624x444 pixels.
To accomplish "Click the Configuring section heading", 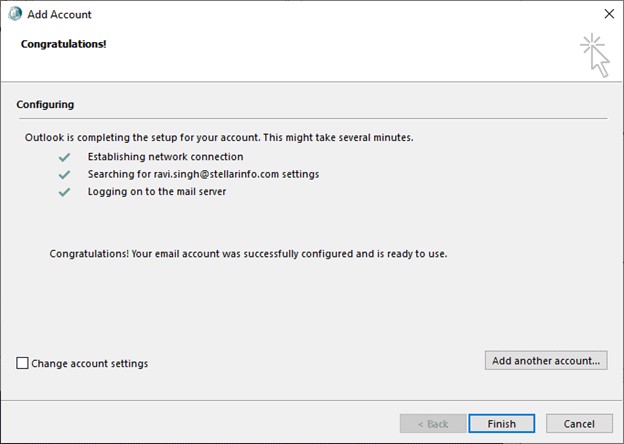I will pyautogui.click(x=45, y=105).
